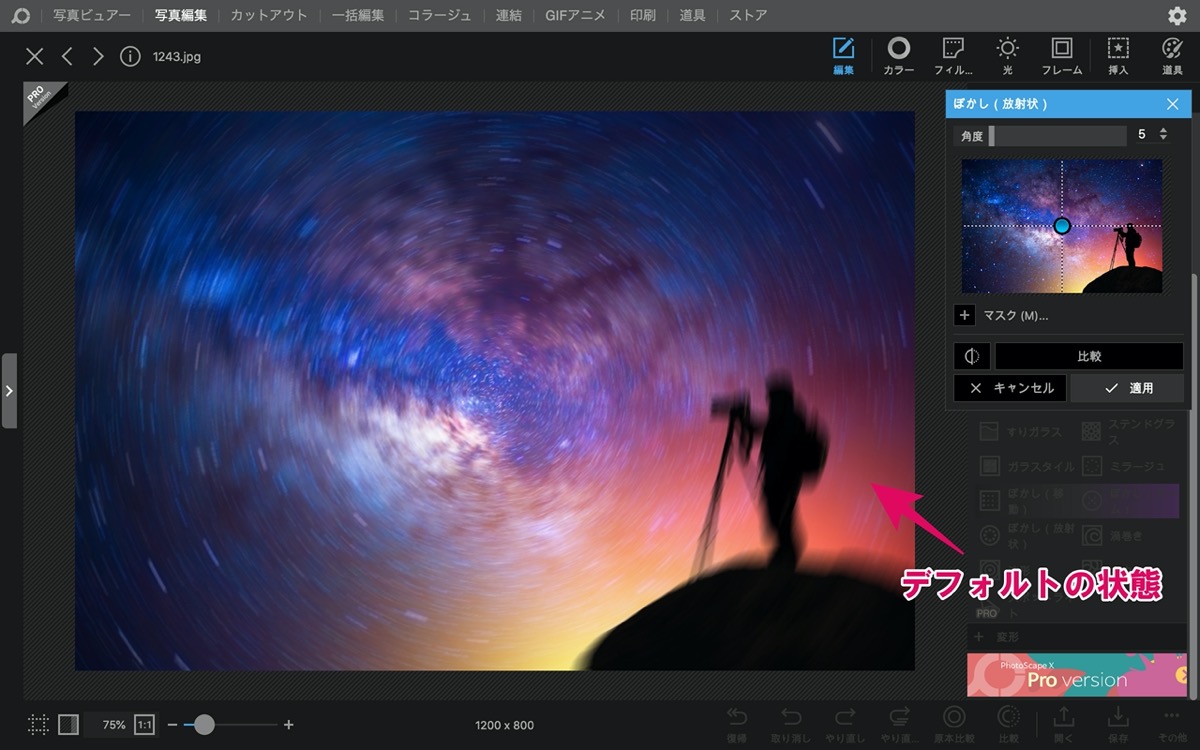
Task: Click the 復帰 revert icon
Action: pos(737,725)
